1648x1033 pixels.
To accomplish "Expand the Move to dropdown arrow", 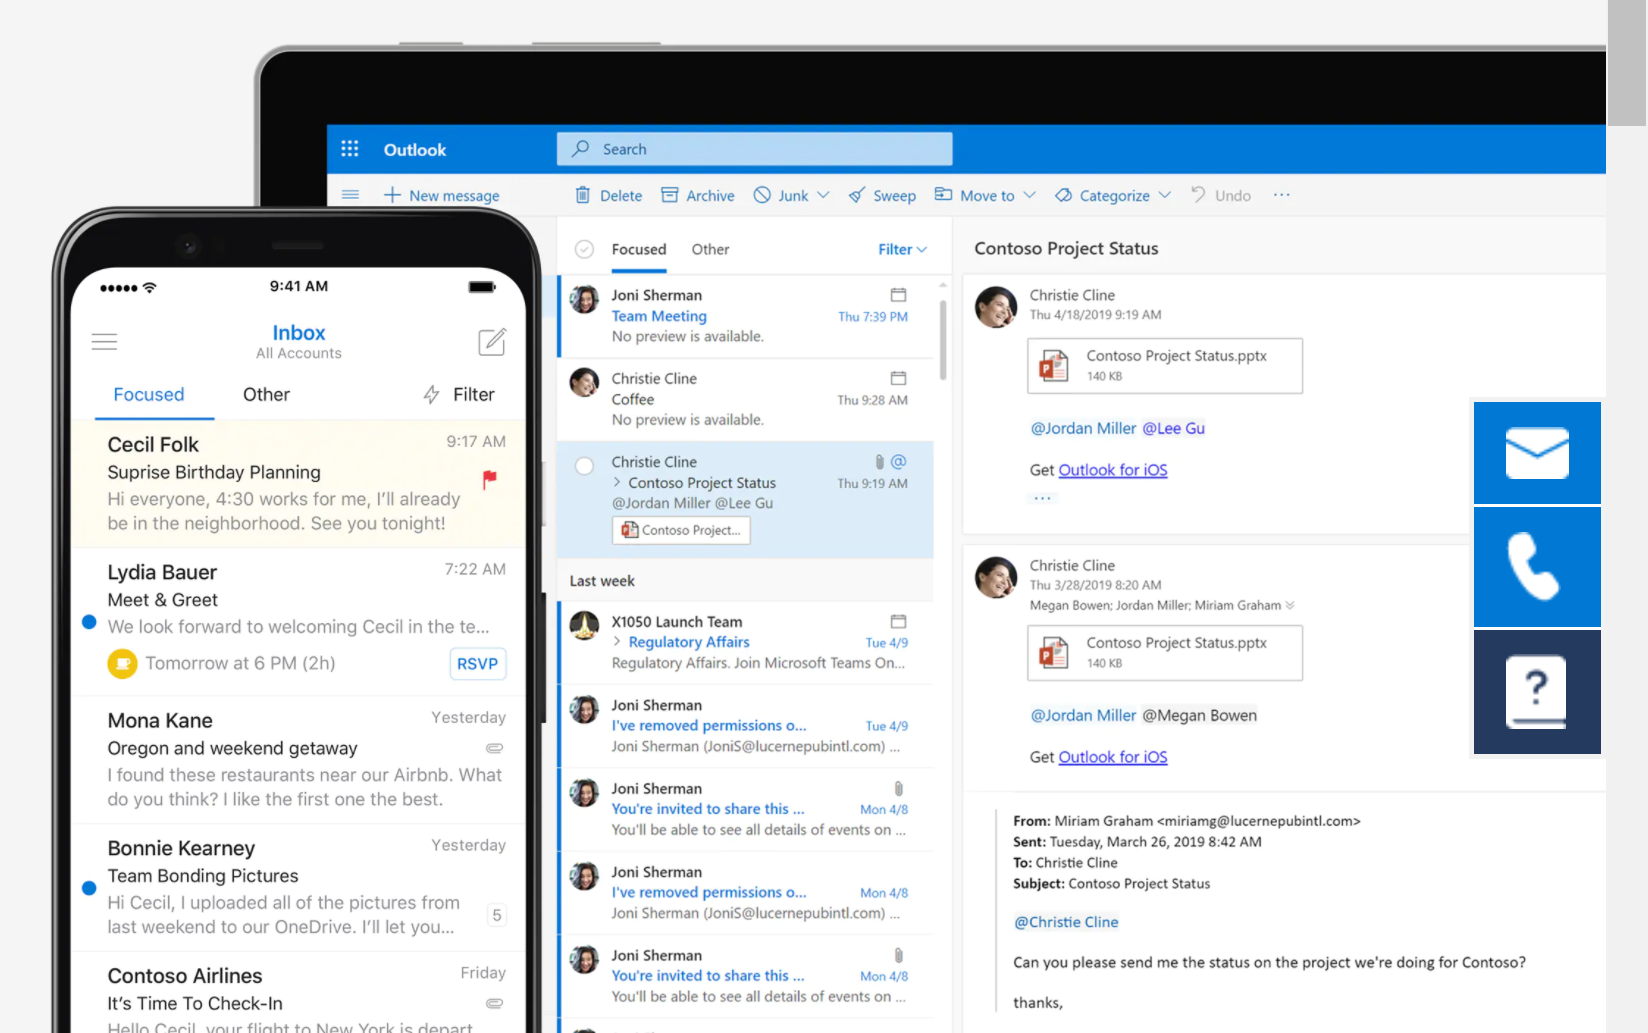I will [1029, 195].
